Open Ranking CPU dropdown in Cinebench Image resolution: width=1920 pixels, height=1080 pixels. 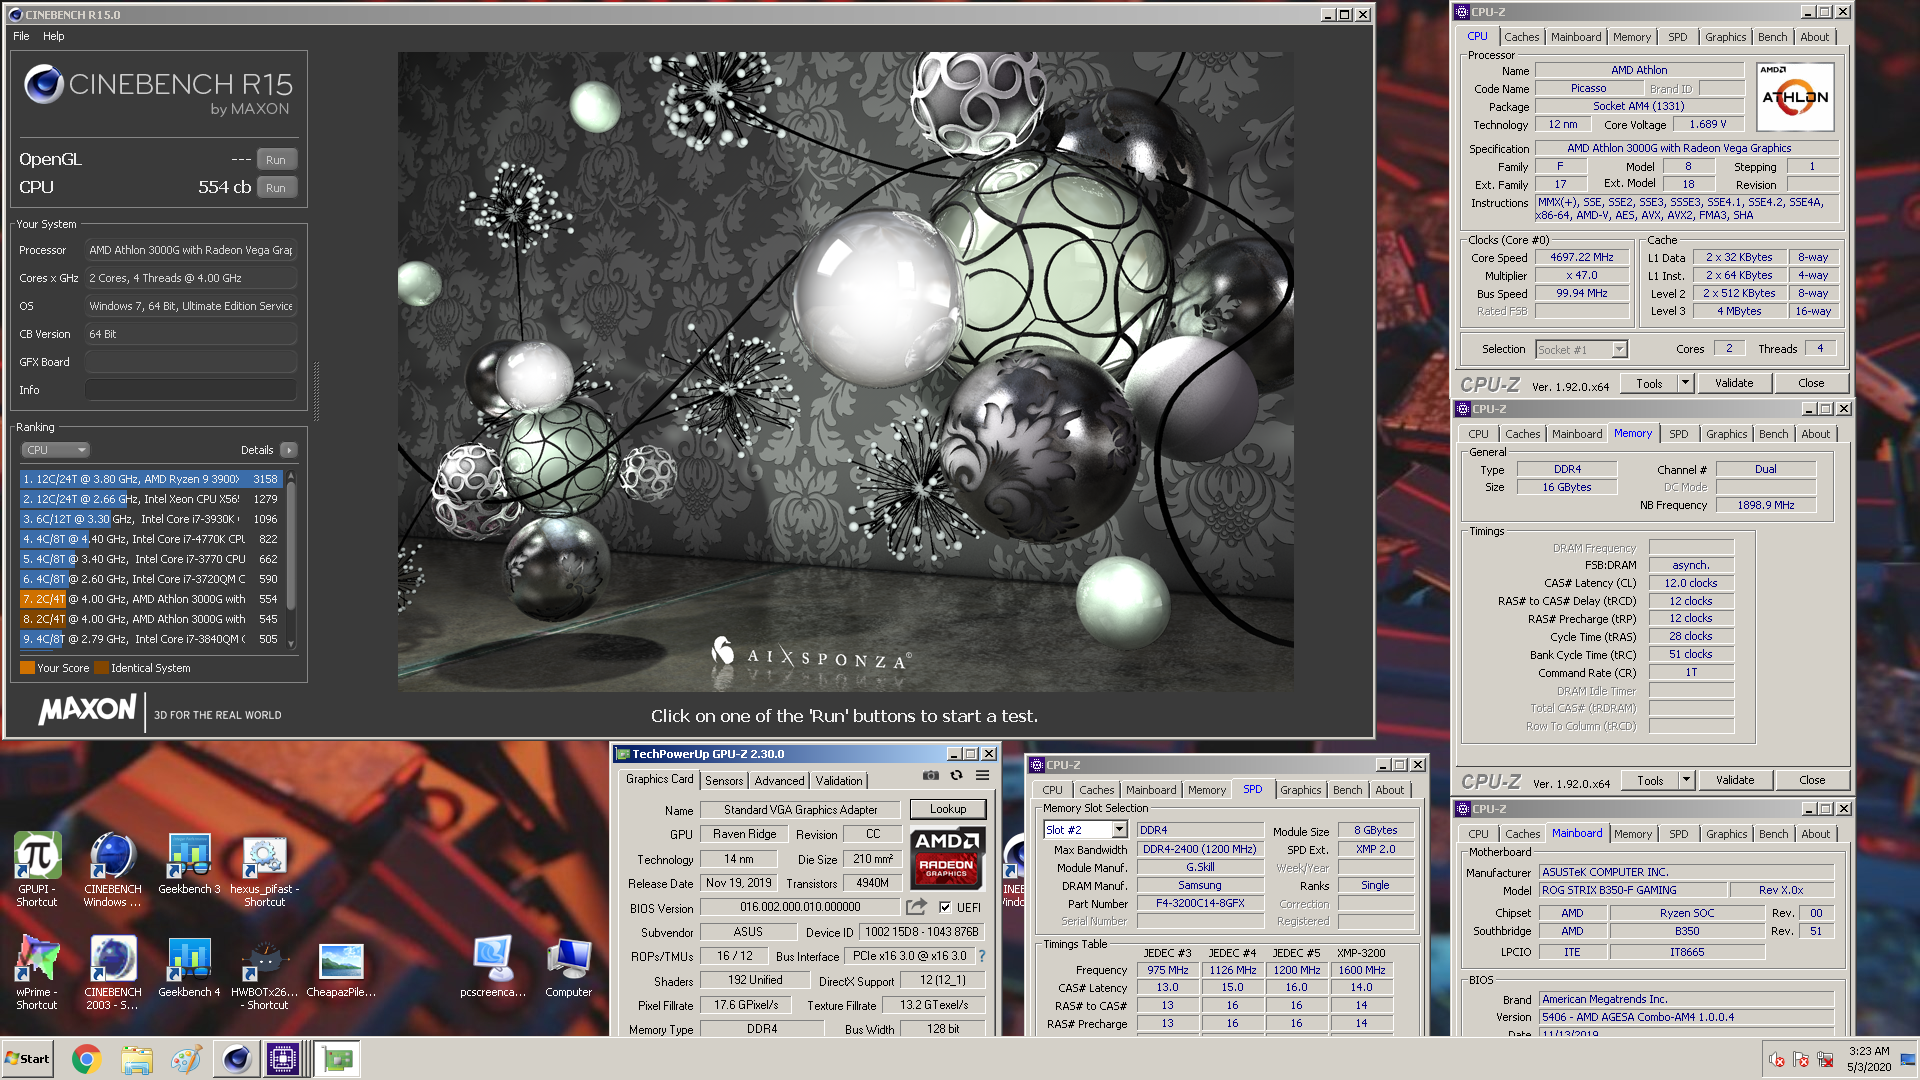(x=56, y=450)
